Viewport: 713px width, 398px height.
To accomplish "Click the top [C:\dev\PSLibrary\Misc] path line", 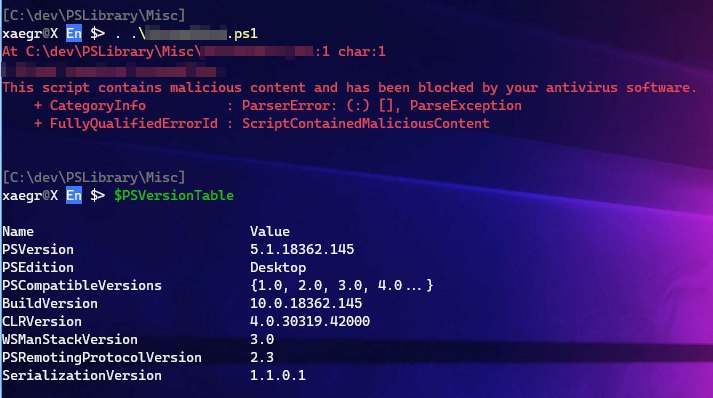I will [94, 15].
